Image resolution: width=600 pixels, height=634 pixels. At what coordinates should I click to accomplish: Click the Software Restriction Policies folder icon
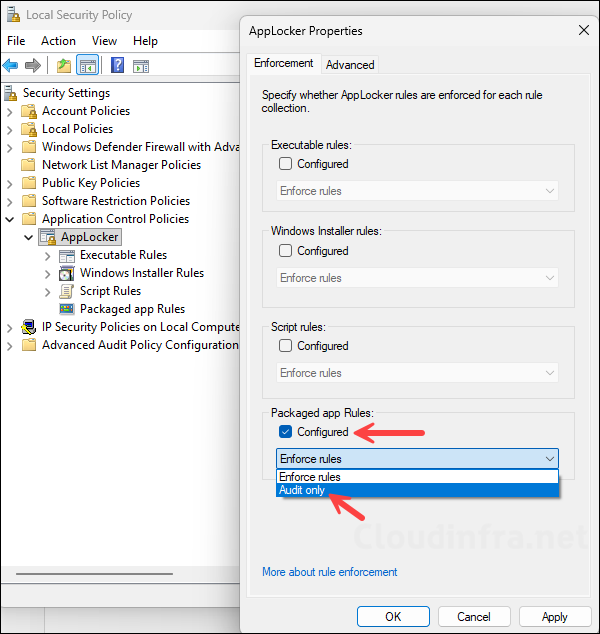coord(28,201)
